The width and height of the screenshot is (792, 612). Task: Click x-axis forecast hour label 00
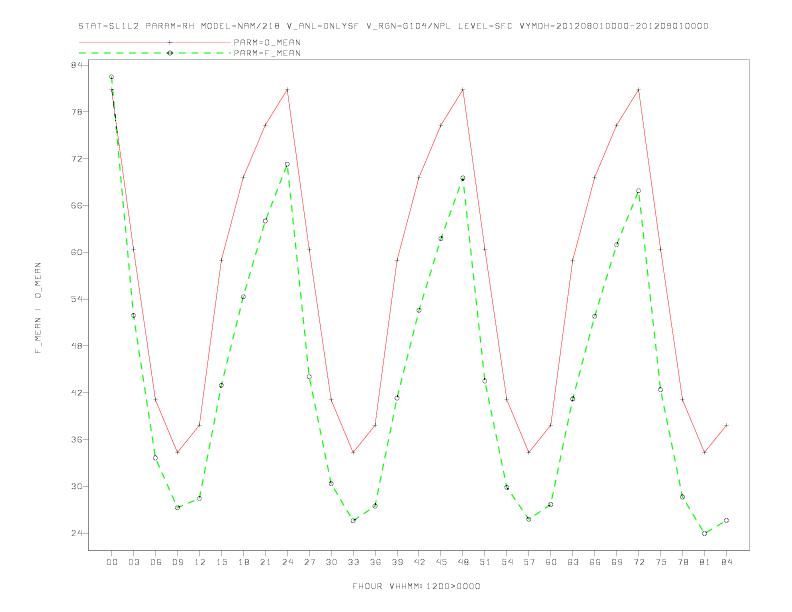pyautogui.click(x=112, y=562)
